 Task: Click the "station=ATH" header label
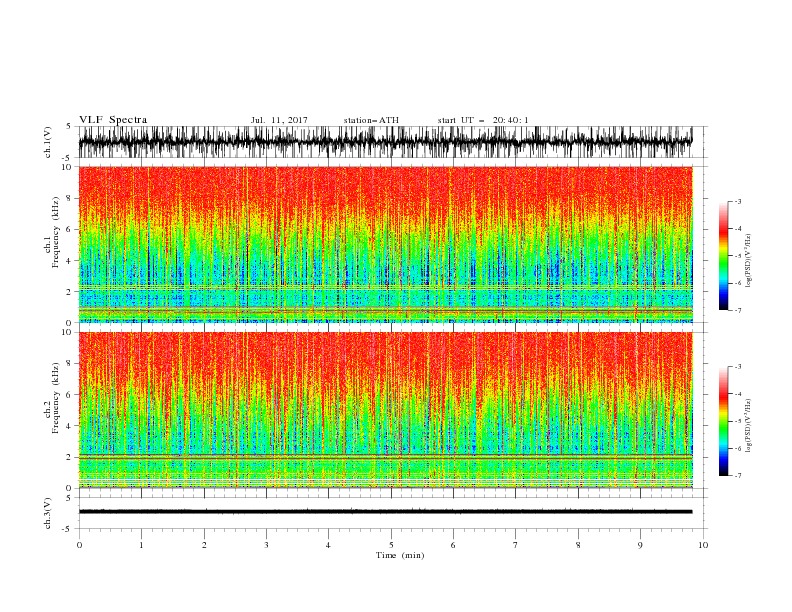pyautogui.click(x=371, y=120)
